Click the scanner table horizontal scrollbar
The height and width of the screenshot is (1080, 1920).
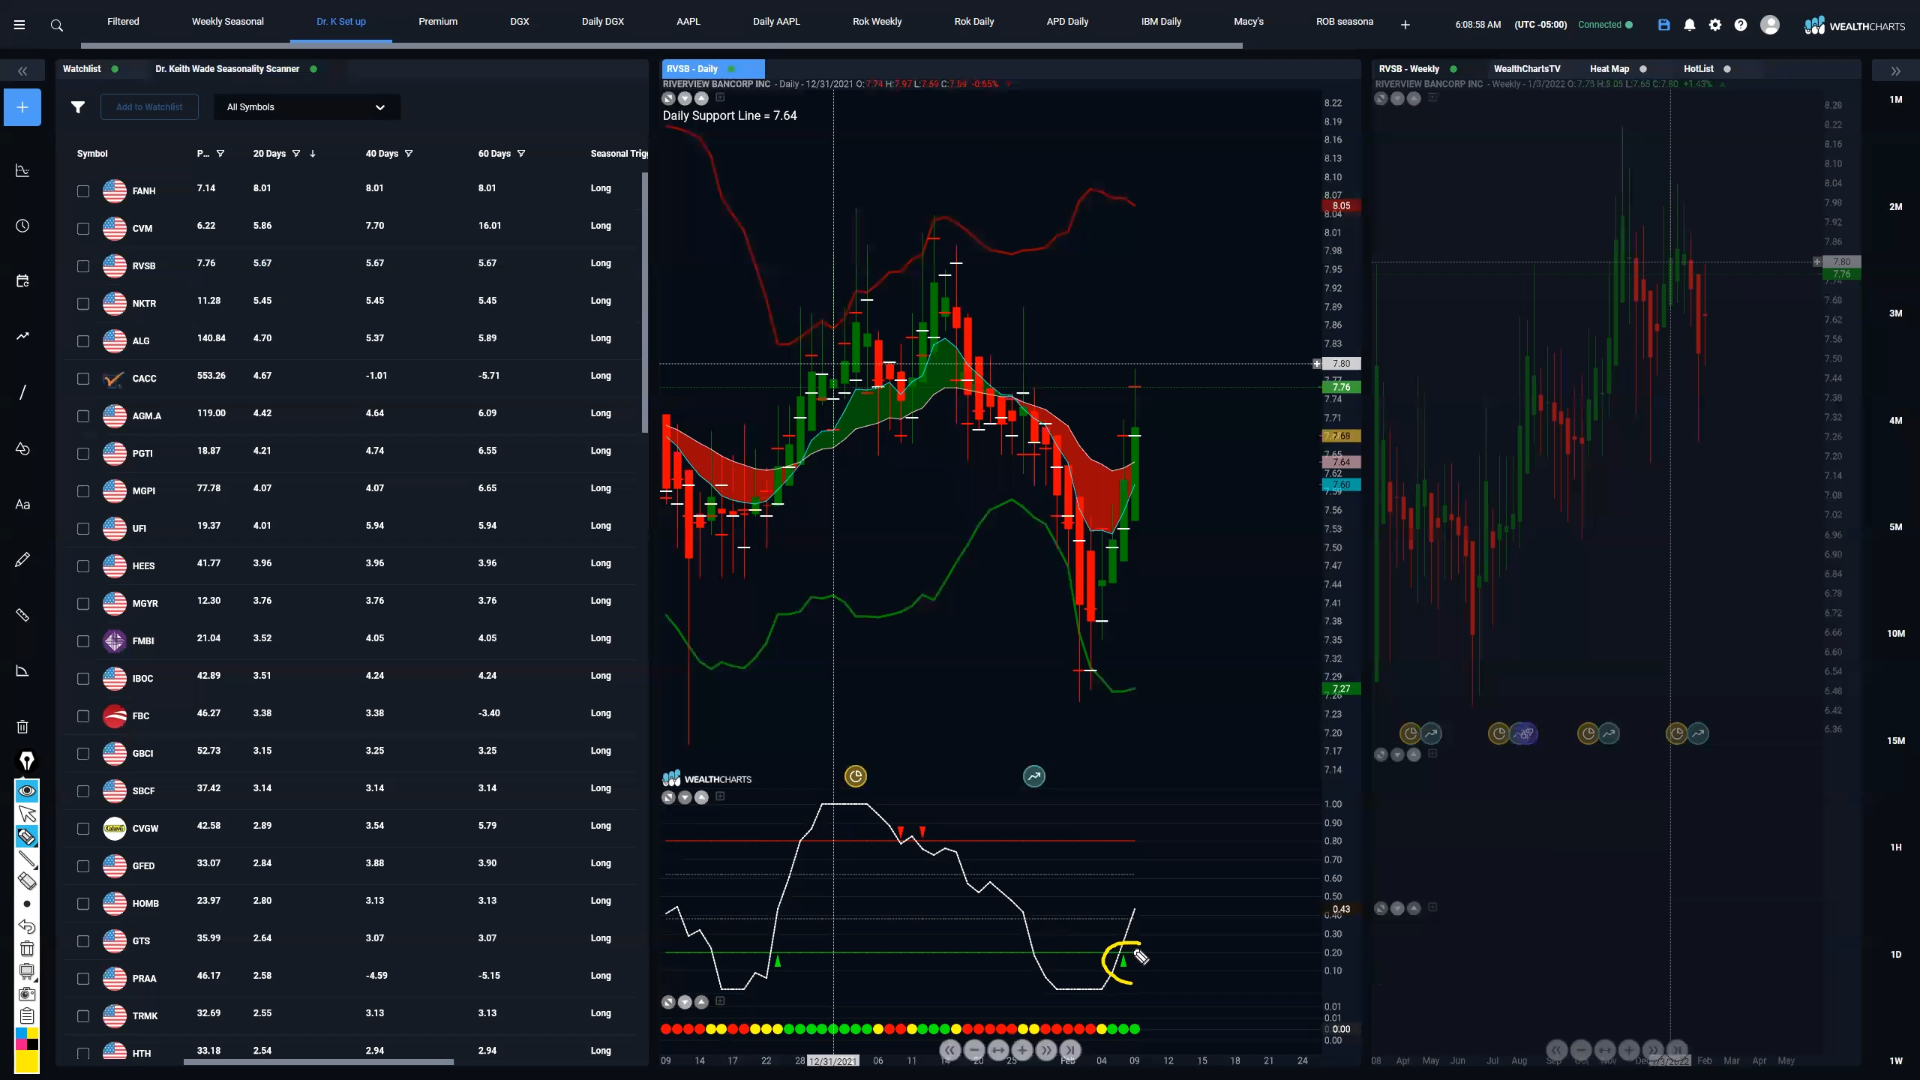click(318, 1062)
